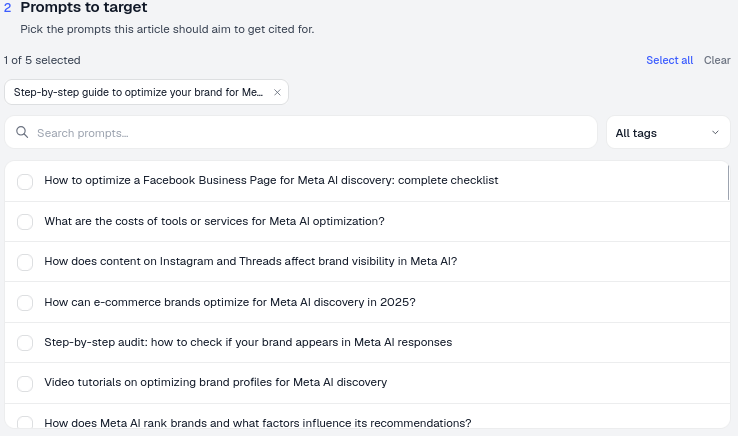The height and width of the screenshot is (436, 738).
Task: Focus the Search prompts input field
Action: (301, 133)
